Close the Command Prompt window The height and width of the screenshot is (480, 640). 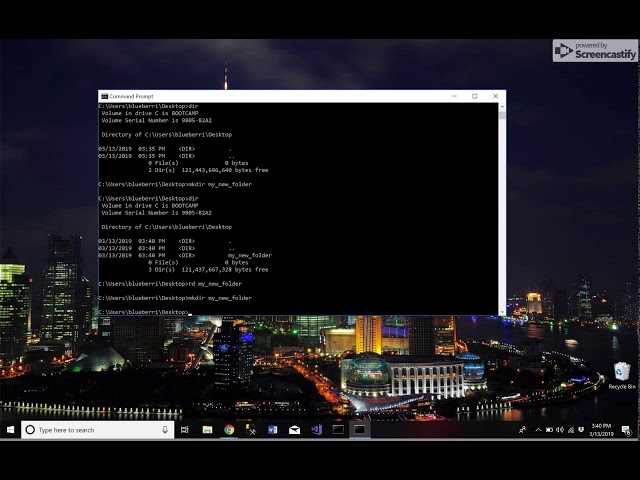click(x=496, y=96)
